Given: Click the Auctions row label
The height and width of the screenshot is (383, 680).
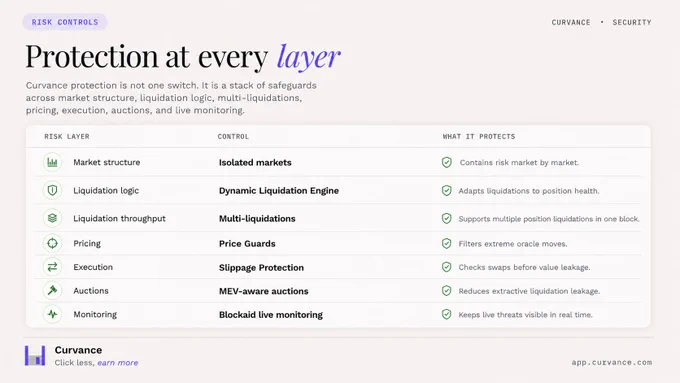Looking at the screenshot, I should [91, 291].
